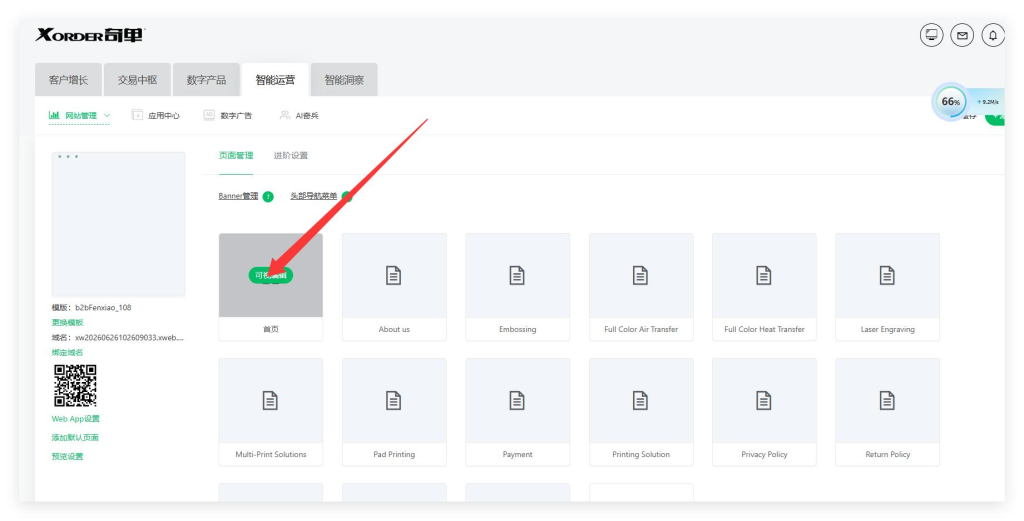1024x521 pixels.
Task: Click the template preview thumbnail
Action: point(118,225)
